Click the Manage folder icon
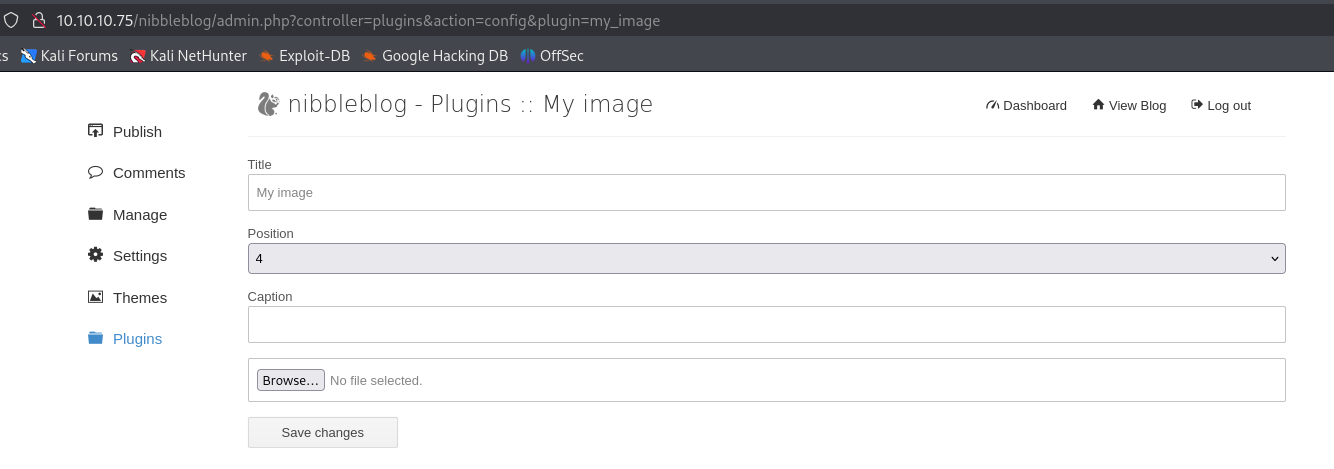Image resolution: width=1334 pixels, height=469 pixels. tap(96, 214)
